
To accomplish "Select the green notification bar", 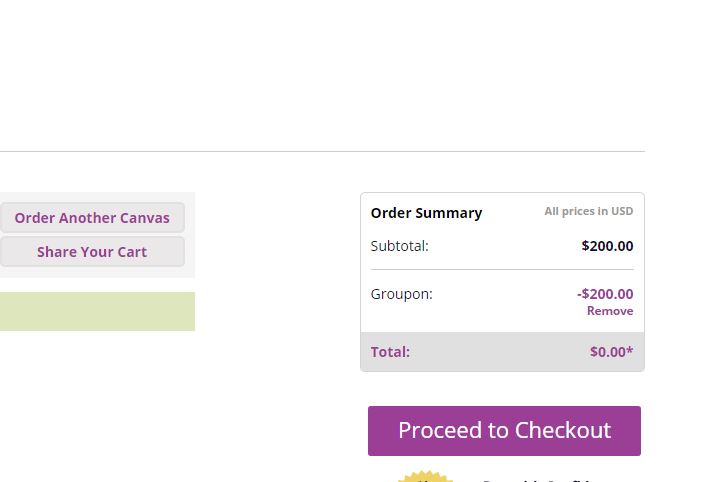I will click(x=97, y=312).
